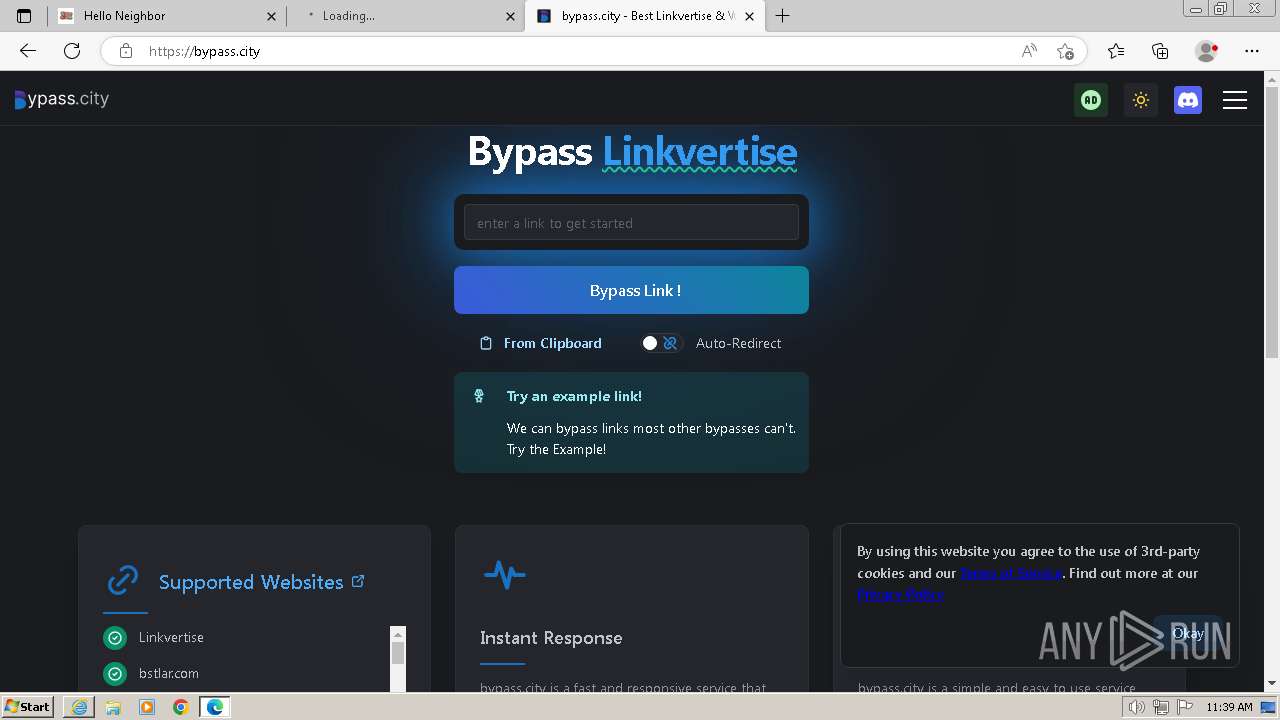Click the Bypass Link! button
The width and height of the screenshot is (1280, 720).
point(631,290)
